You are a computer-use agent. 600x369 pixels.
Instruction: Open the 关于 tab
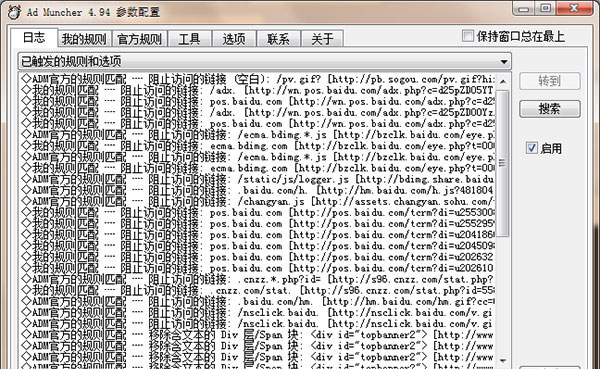[x=322, y=39]
